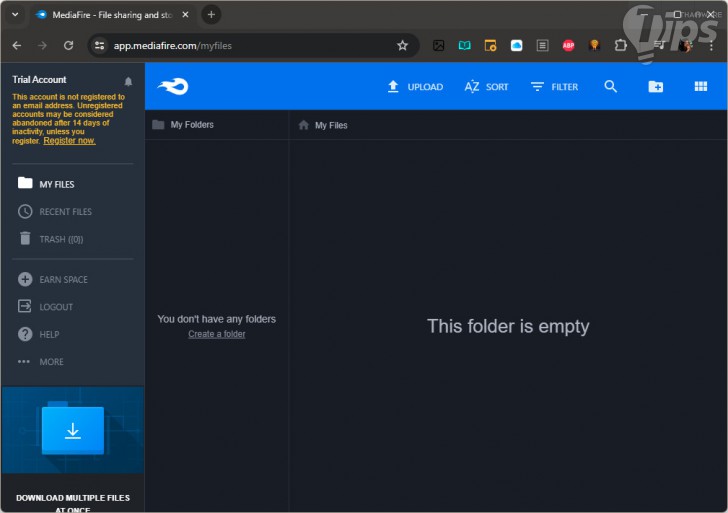Open the tab search dropdown
728x513 pixels.
click(x=15, y=14)
